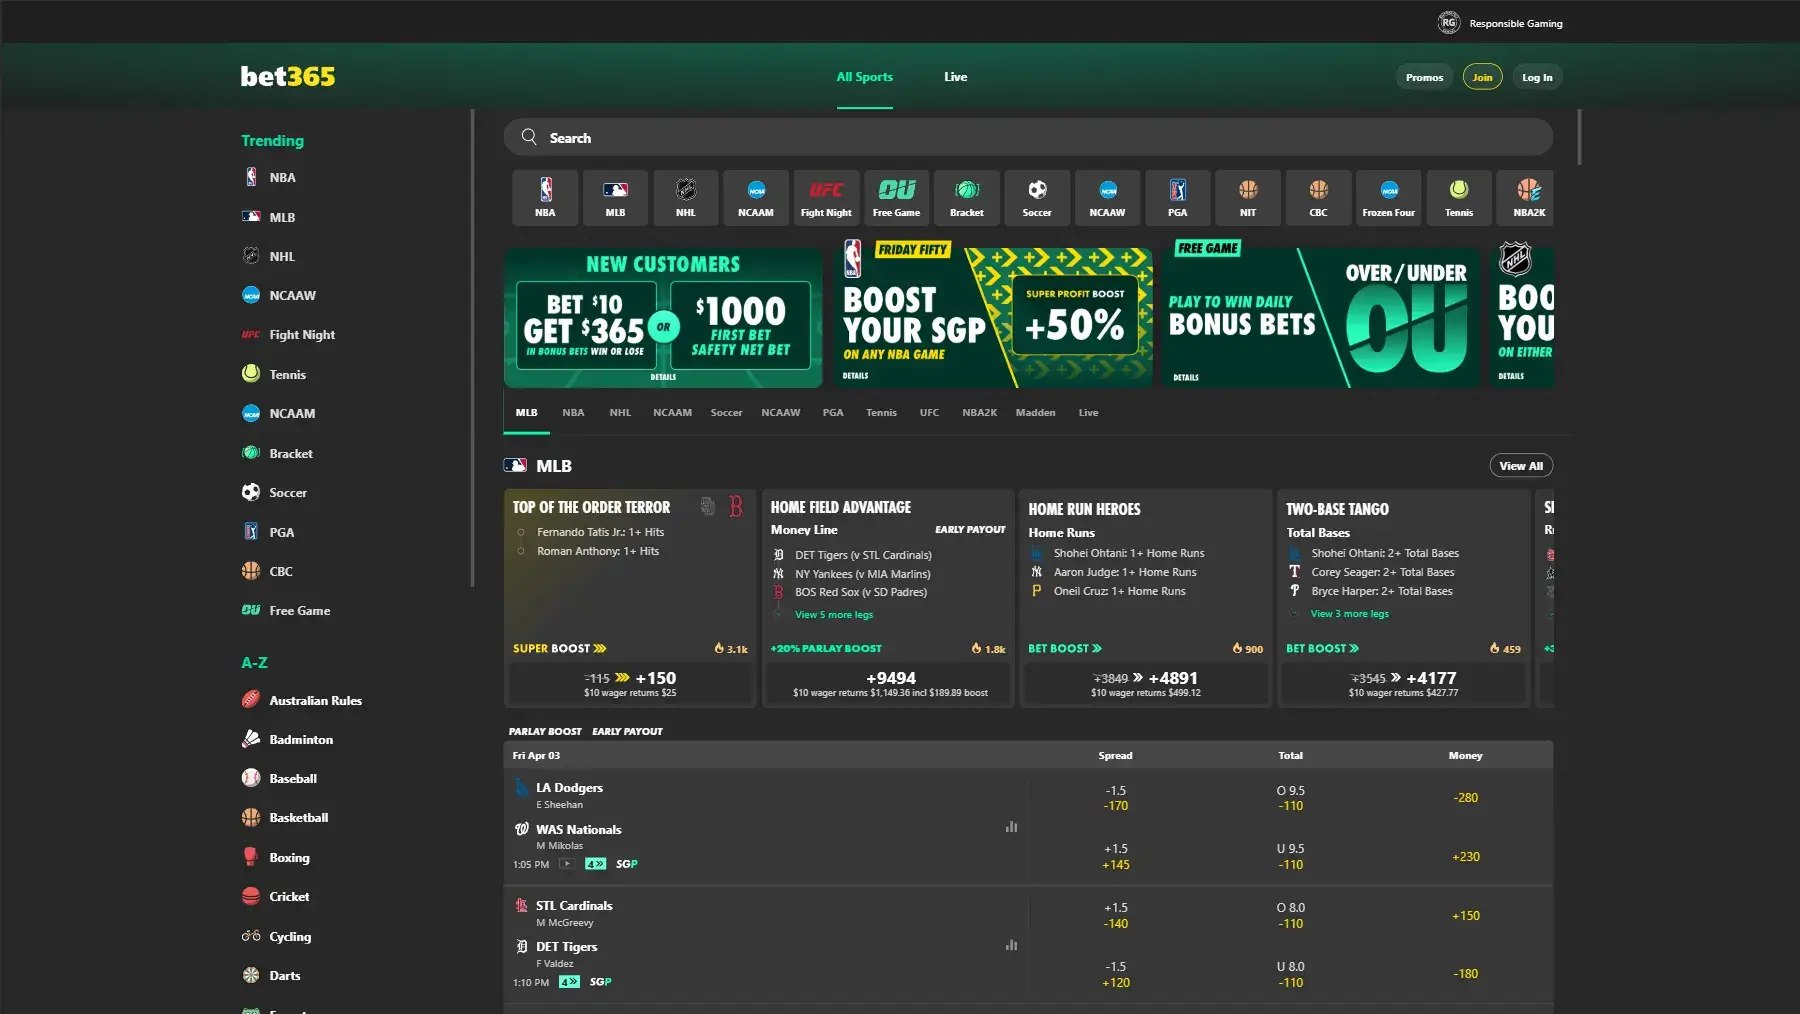Select Badminton in A-Z list
This screenshot has height=1014, width=1800.
[x=288, y=739]
